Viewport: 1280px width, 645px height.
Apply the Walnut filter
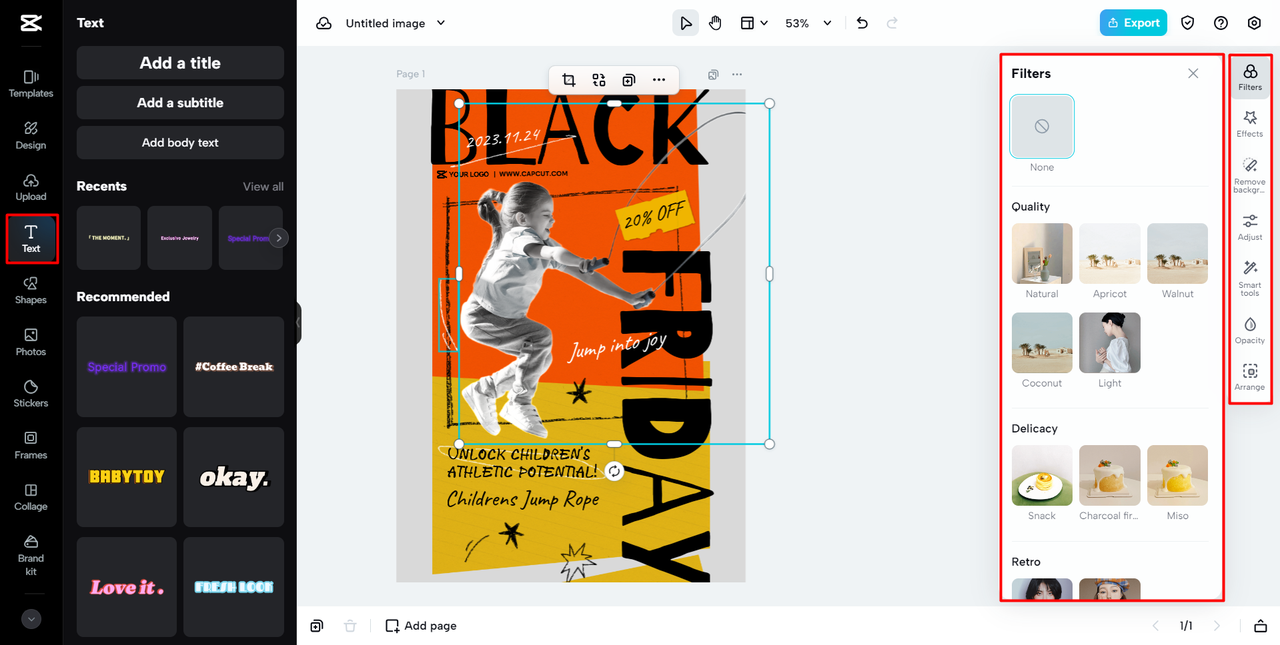[x=1178, y=254]
